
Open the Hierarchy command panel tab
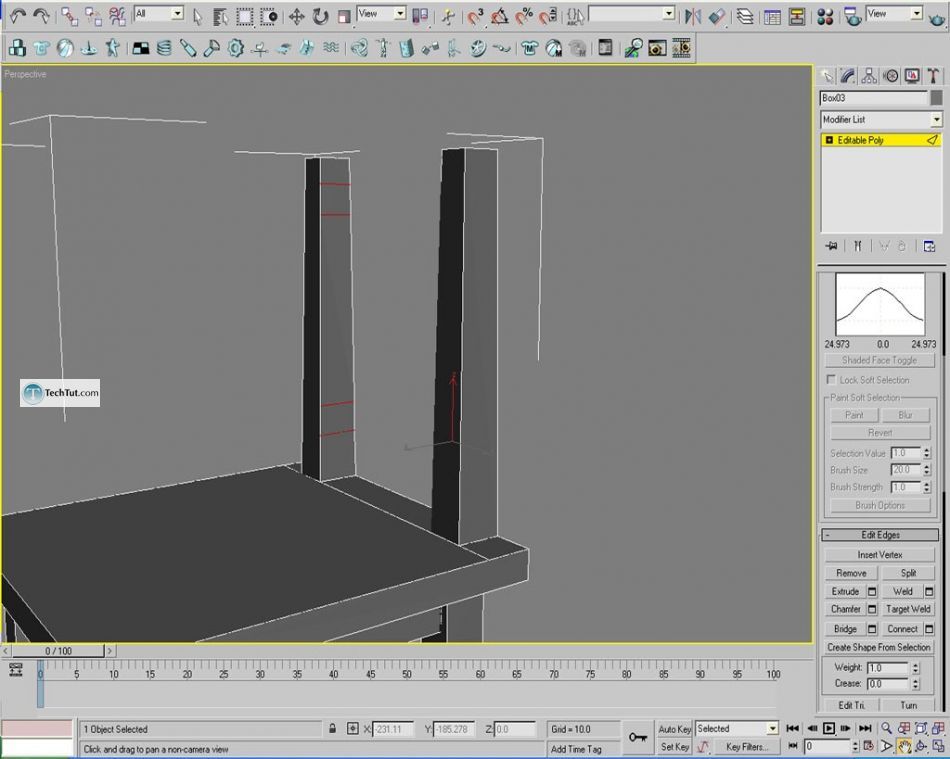point(869,76)
